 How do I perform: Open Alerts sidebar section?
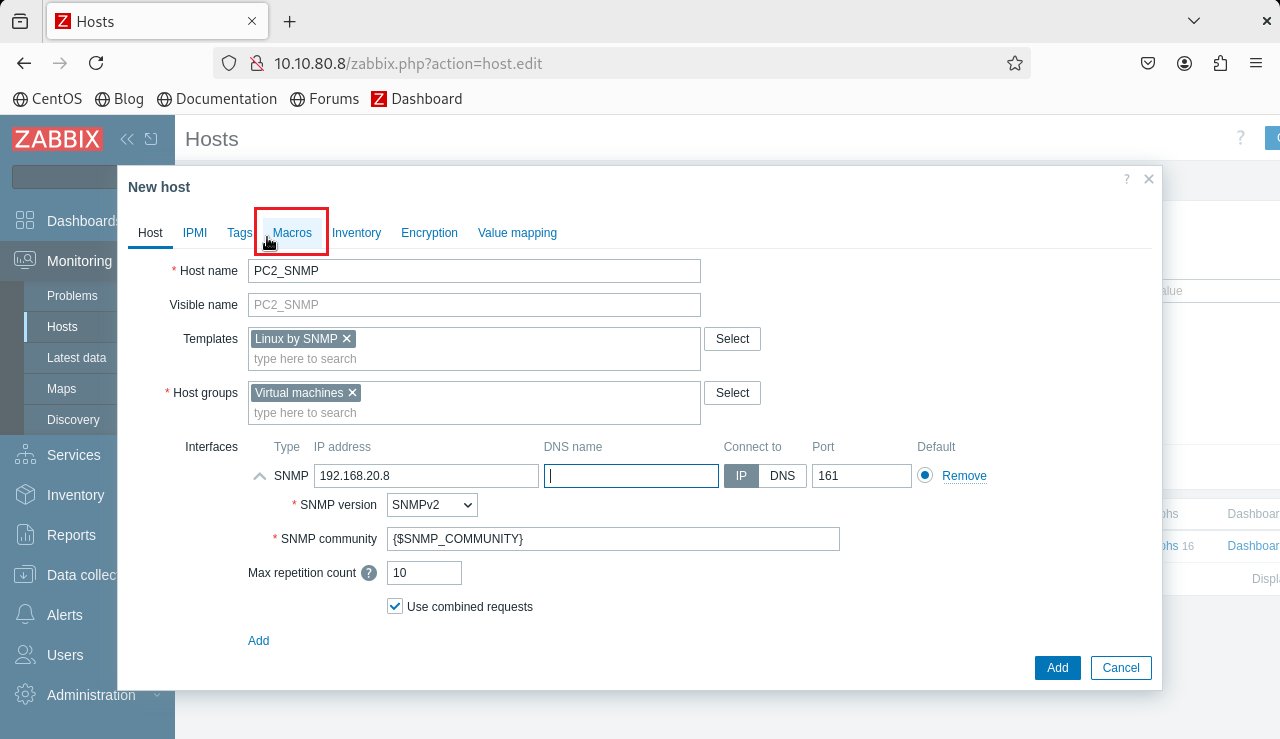[66, 615]
